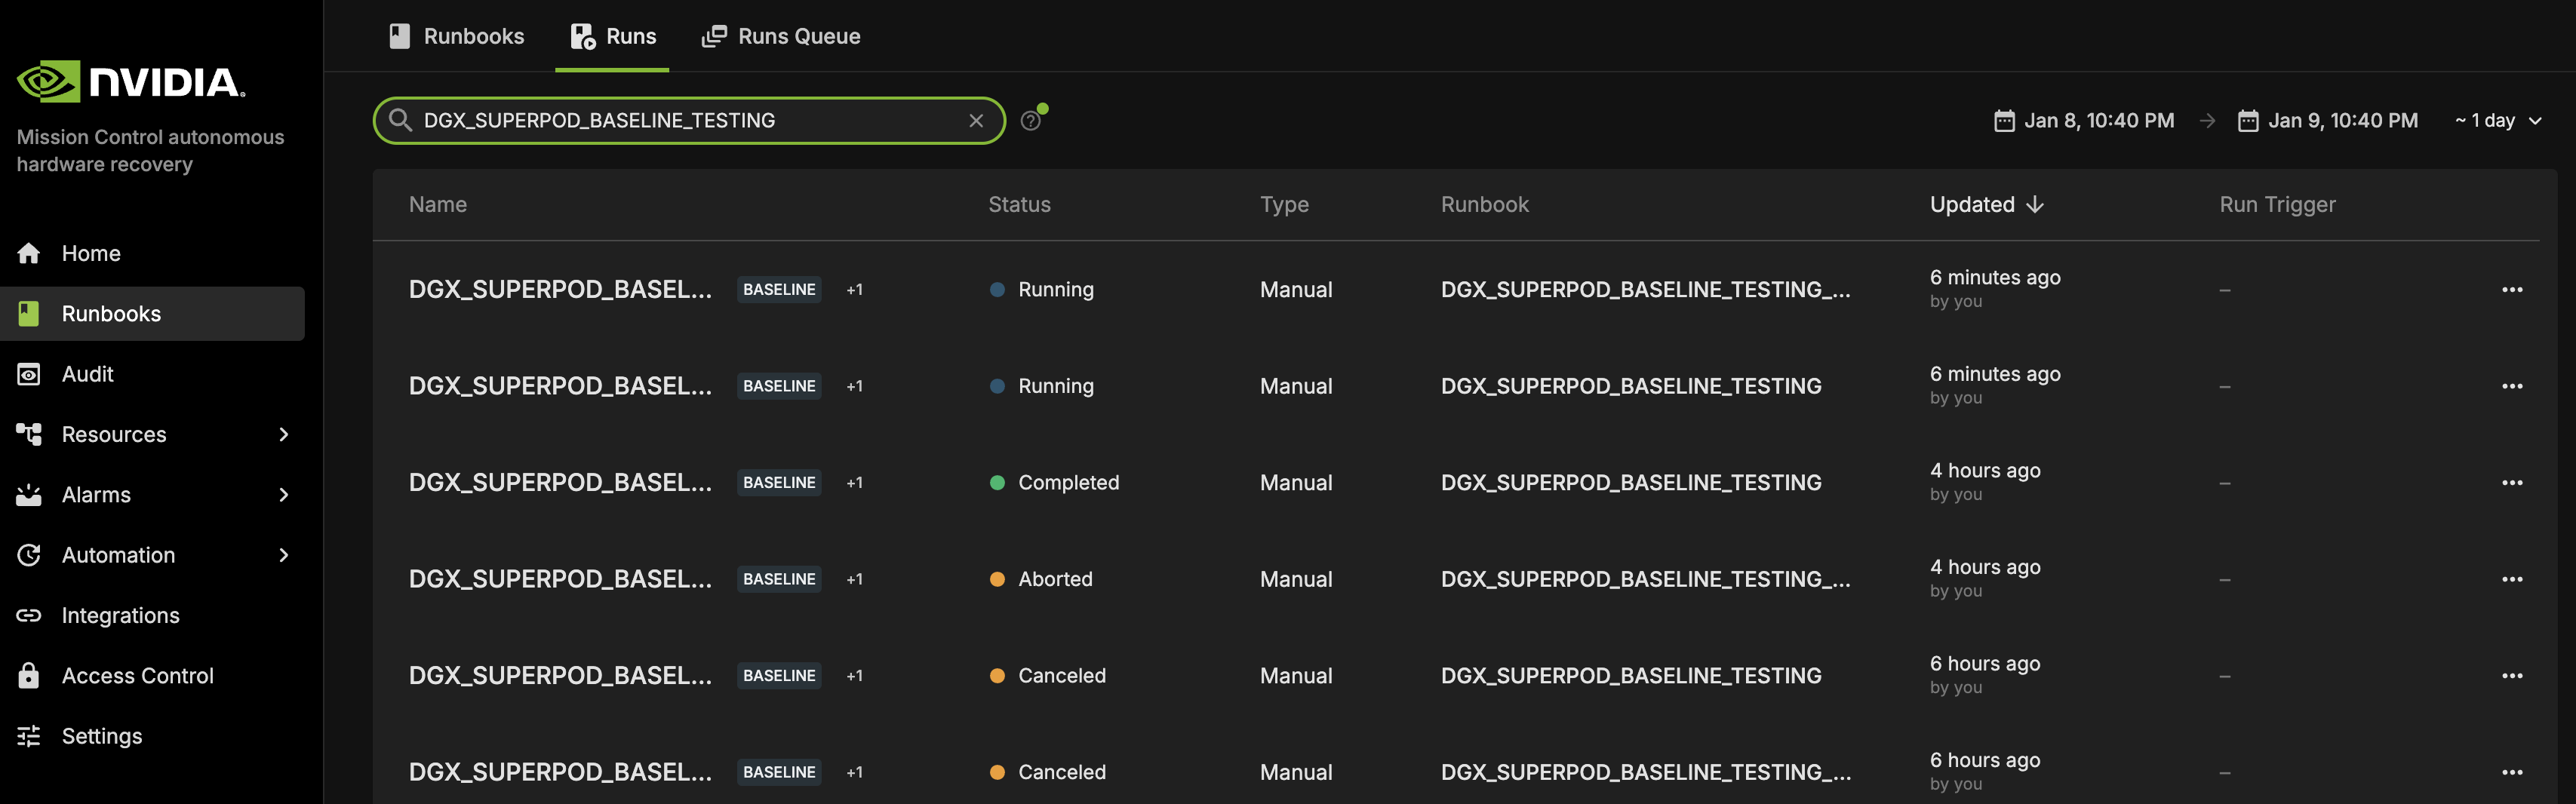
Task: Click Jan 9, 10:40 PM end date
Action: [2343, 120]
